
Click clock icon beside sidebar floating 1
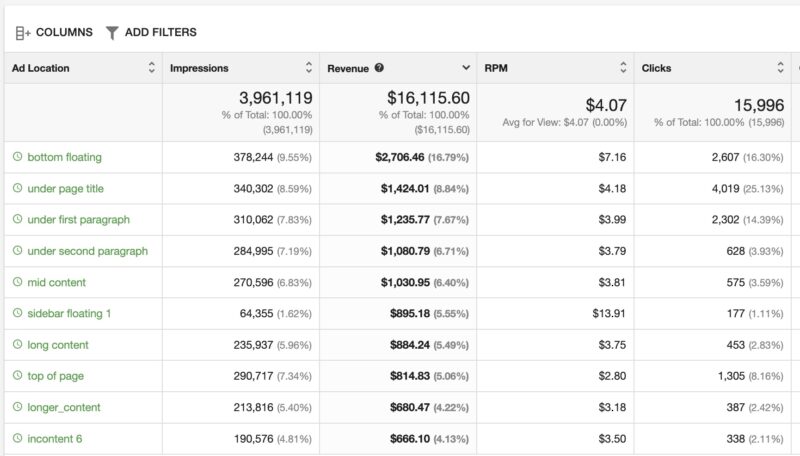point(17,313)
